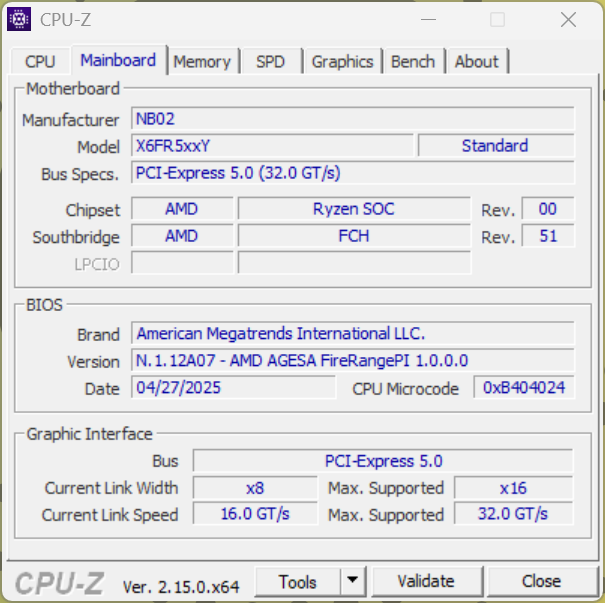The width and height of the screenshot is (605, 603).
Task: Open the Memory tab
Action: tap(201, 61)
